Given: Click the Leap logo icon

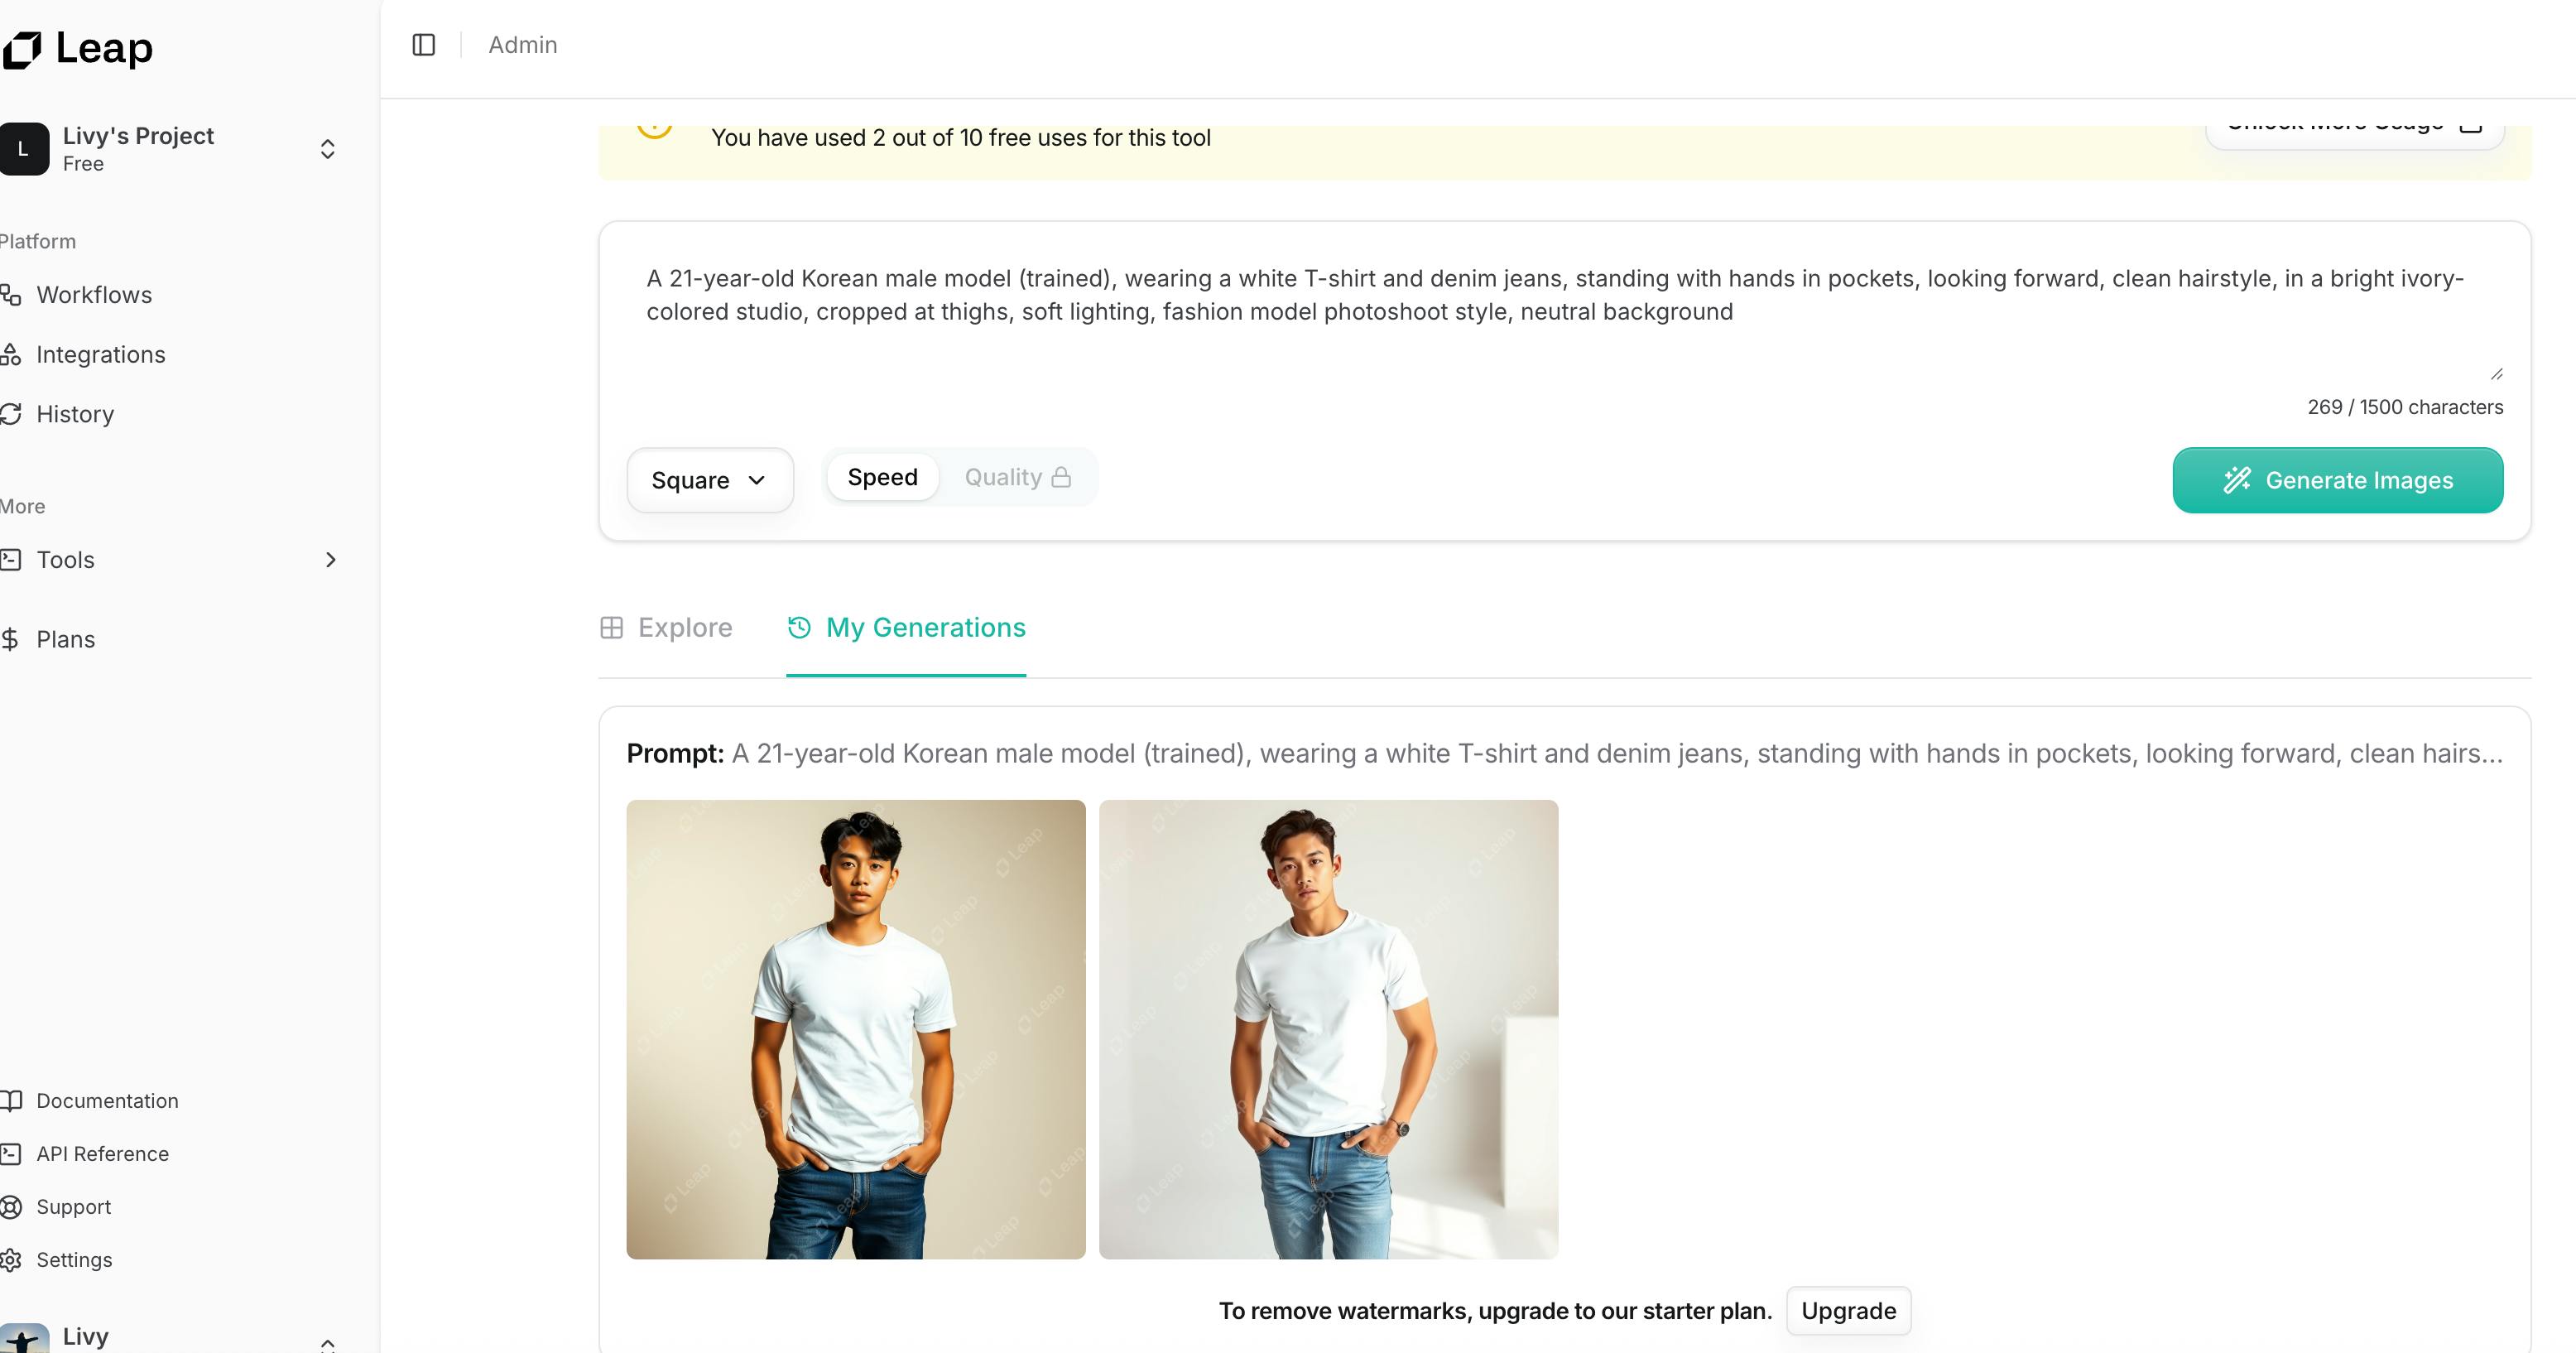Looking at the screenshot, I should [23, 49].
